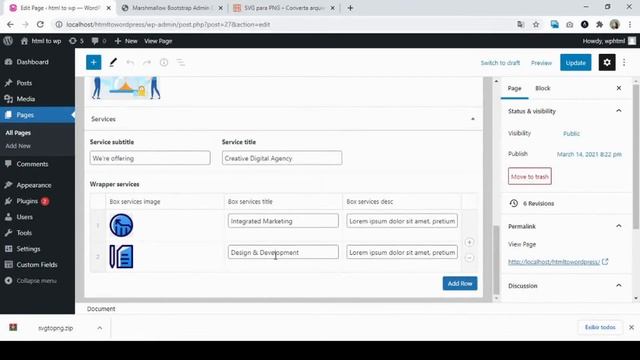Click Switch to draft
Image resolution: width=640 pixels, height=360 pixels.
[x=500, y=63]
